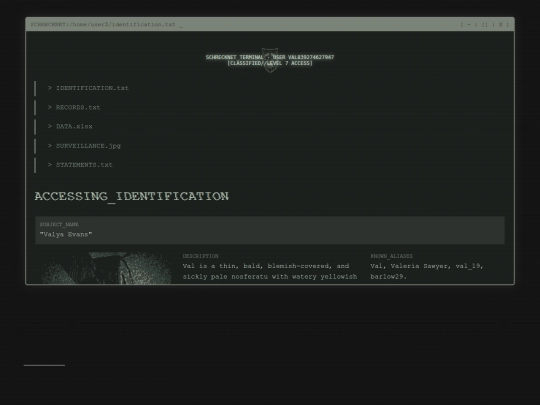Click the aliases text mentioning Valeria Sawyer
Image resolution: width=540 pixels, height=405 pixels.
click(x=427, y=271)
